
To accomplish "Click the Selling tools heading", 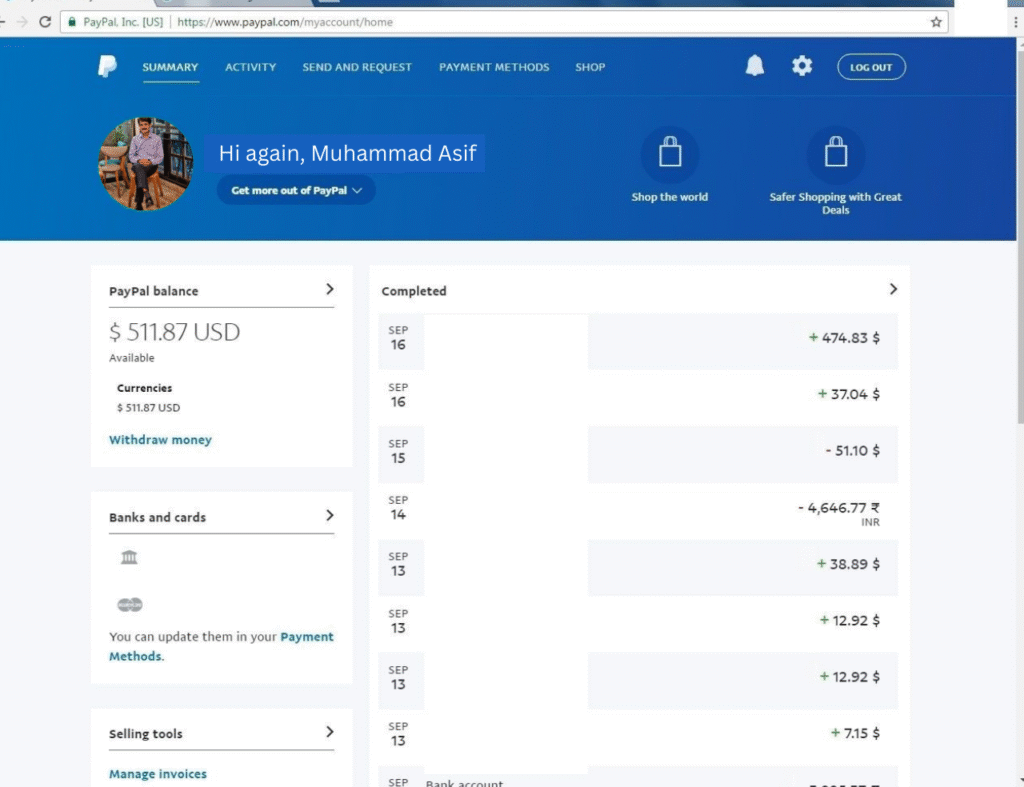I will [146, 733].
